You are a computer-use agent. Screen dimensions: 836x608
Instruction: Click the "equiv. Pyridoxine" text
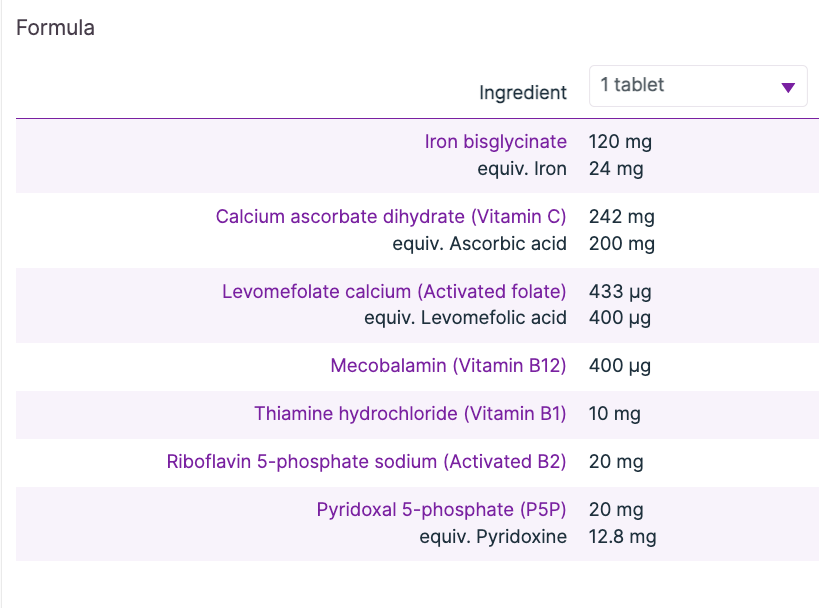(493, 537)
